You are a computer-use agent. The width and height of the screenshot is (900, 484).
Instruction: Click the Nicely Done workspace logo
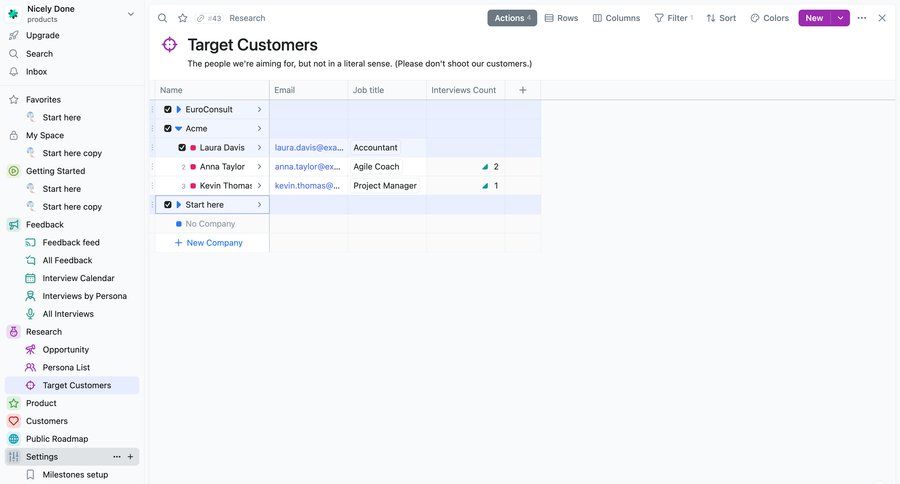tap(13, 14)
